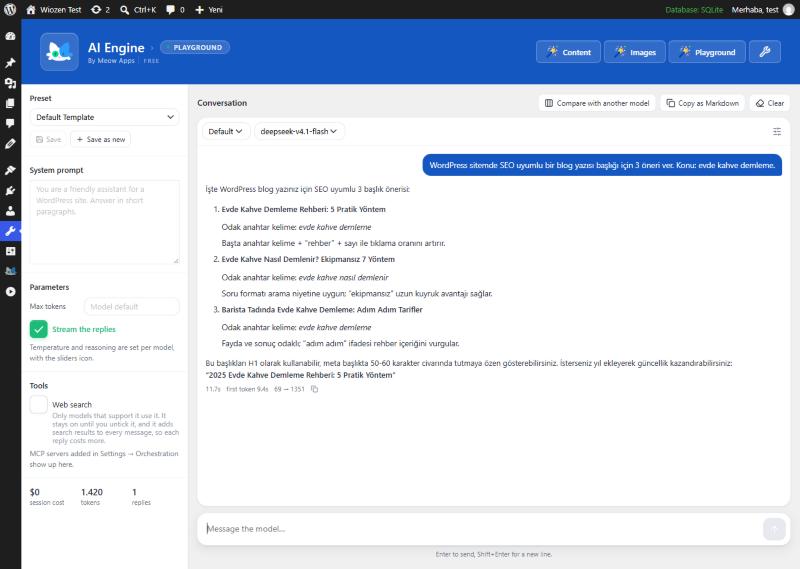Switch to the Playground tab

coord(707,52)
